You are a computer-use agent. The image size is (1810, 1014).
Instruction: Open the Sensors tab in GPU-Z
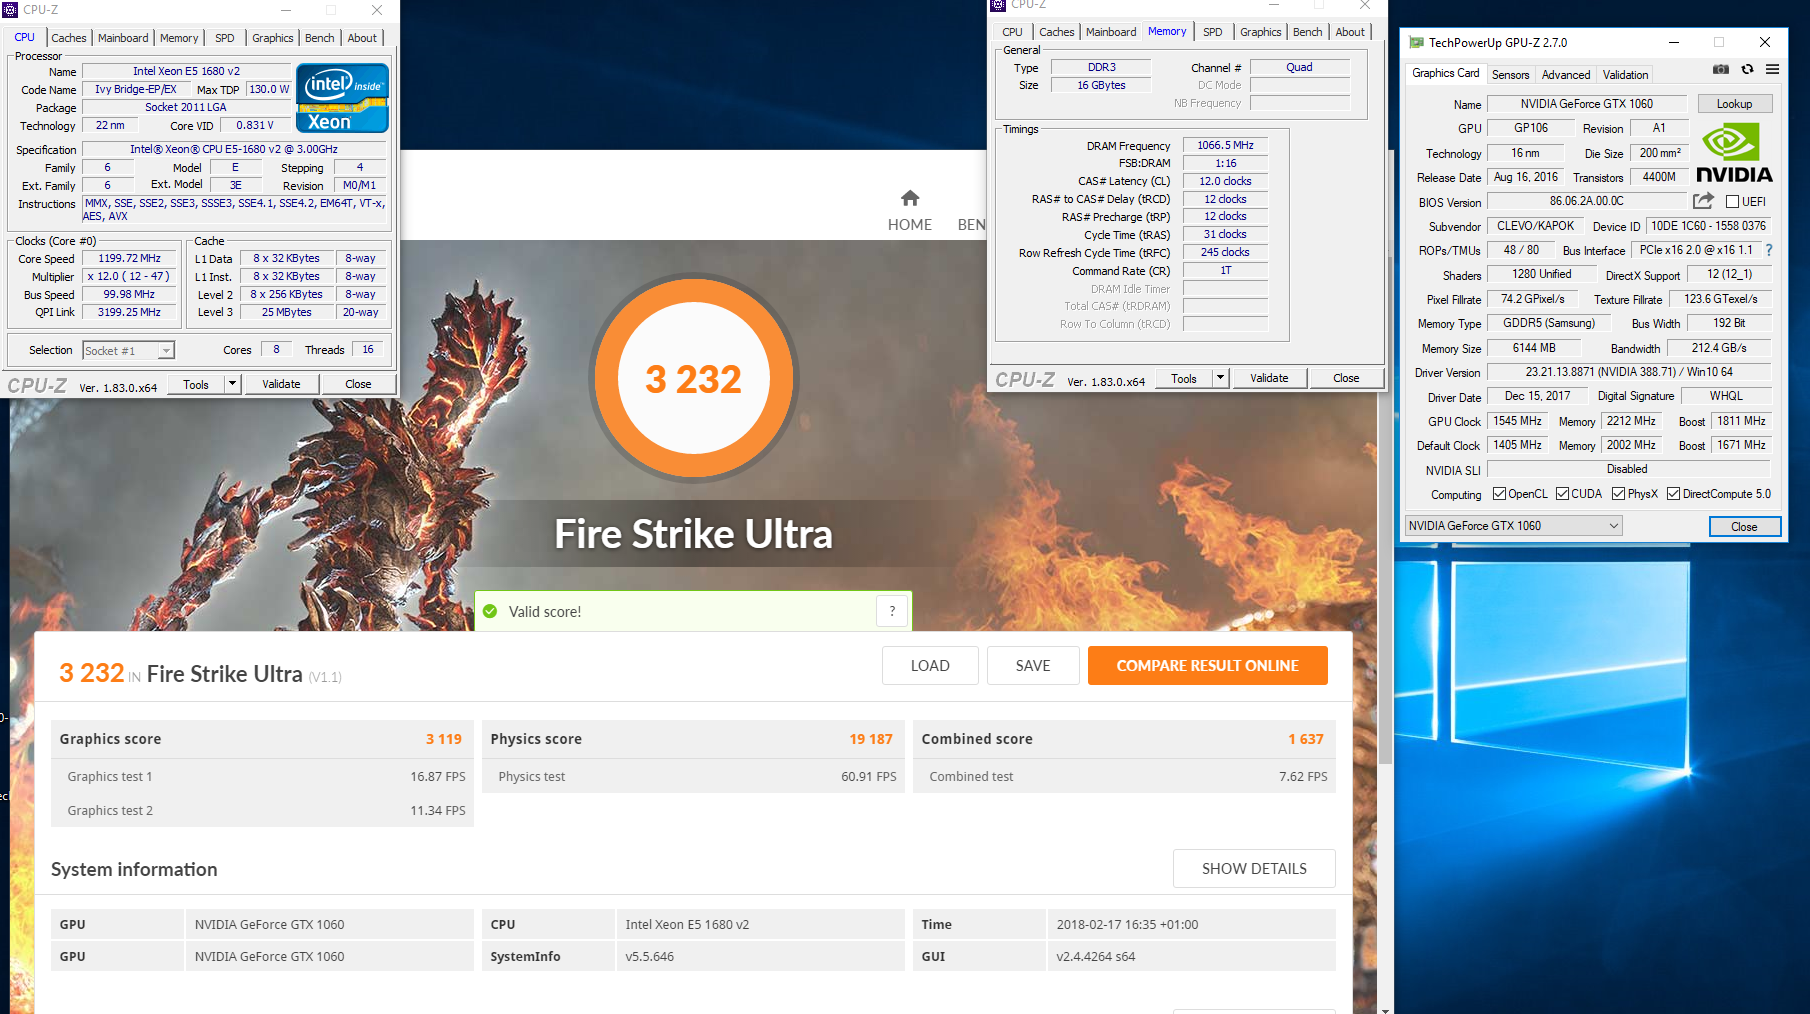coord(1510,75)
